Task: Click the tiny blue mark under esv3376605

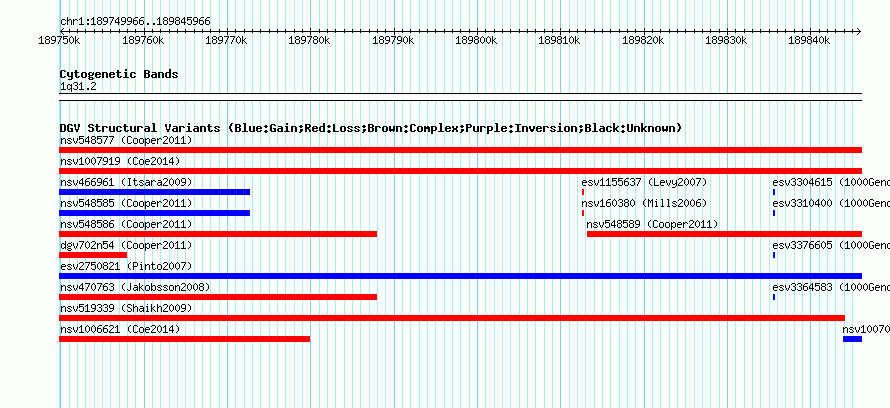Action: pyautogui.click(x=774, y=255)
